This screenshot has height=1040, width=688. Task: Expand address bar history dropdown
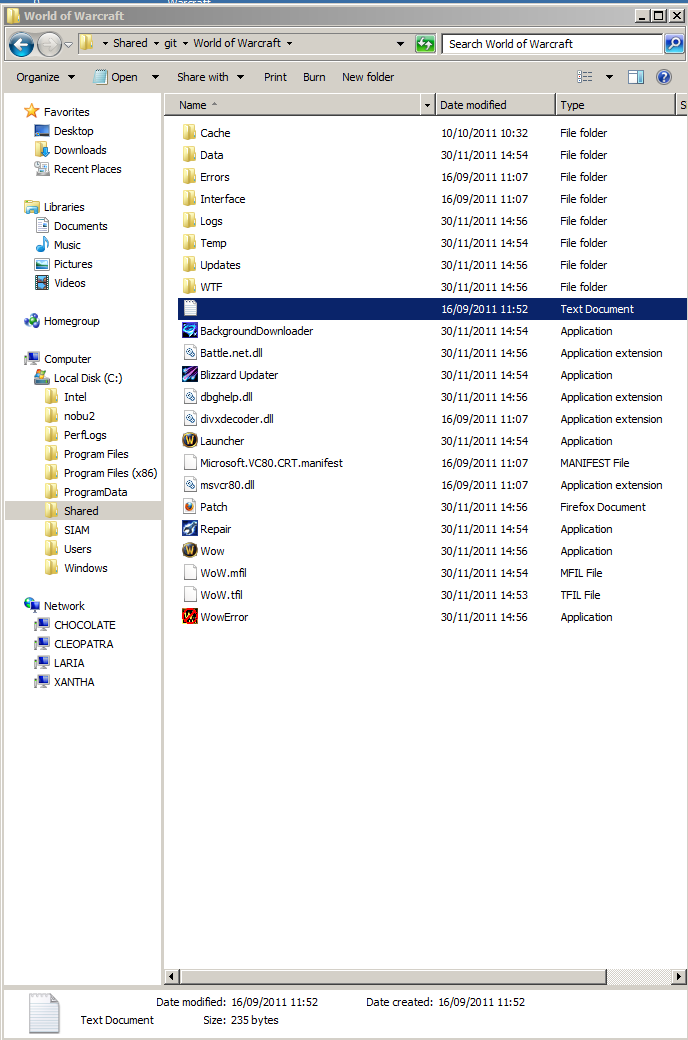tap(400, 44)
